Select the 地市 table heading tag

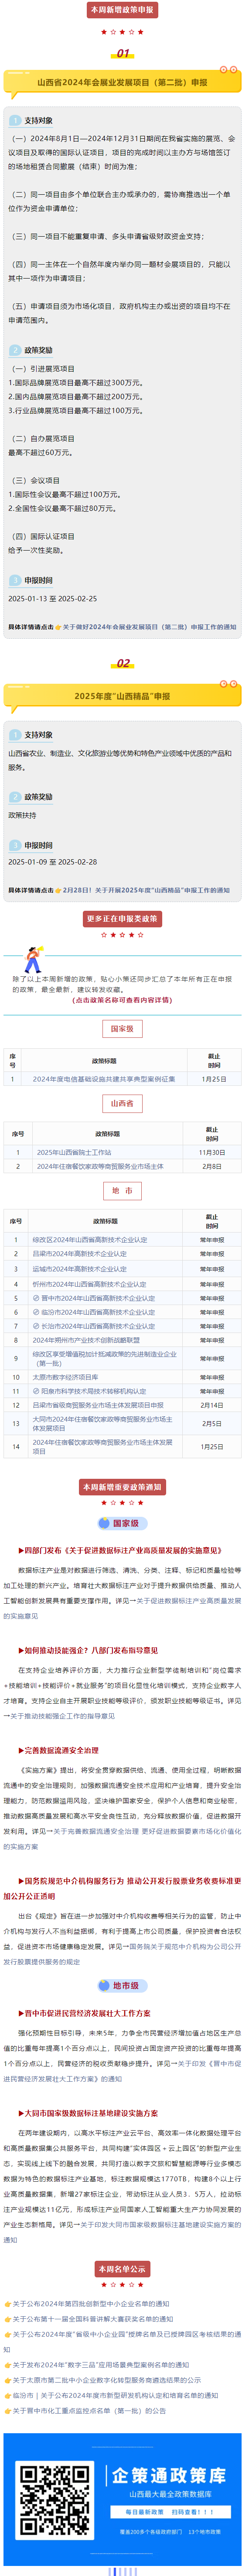[122, 1191]
